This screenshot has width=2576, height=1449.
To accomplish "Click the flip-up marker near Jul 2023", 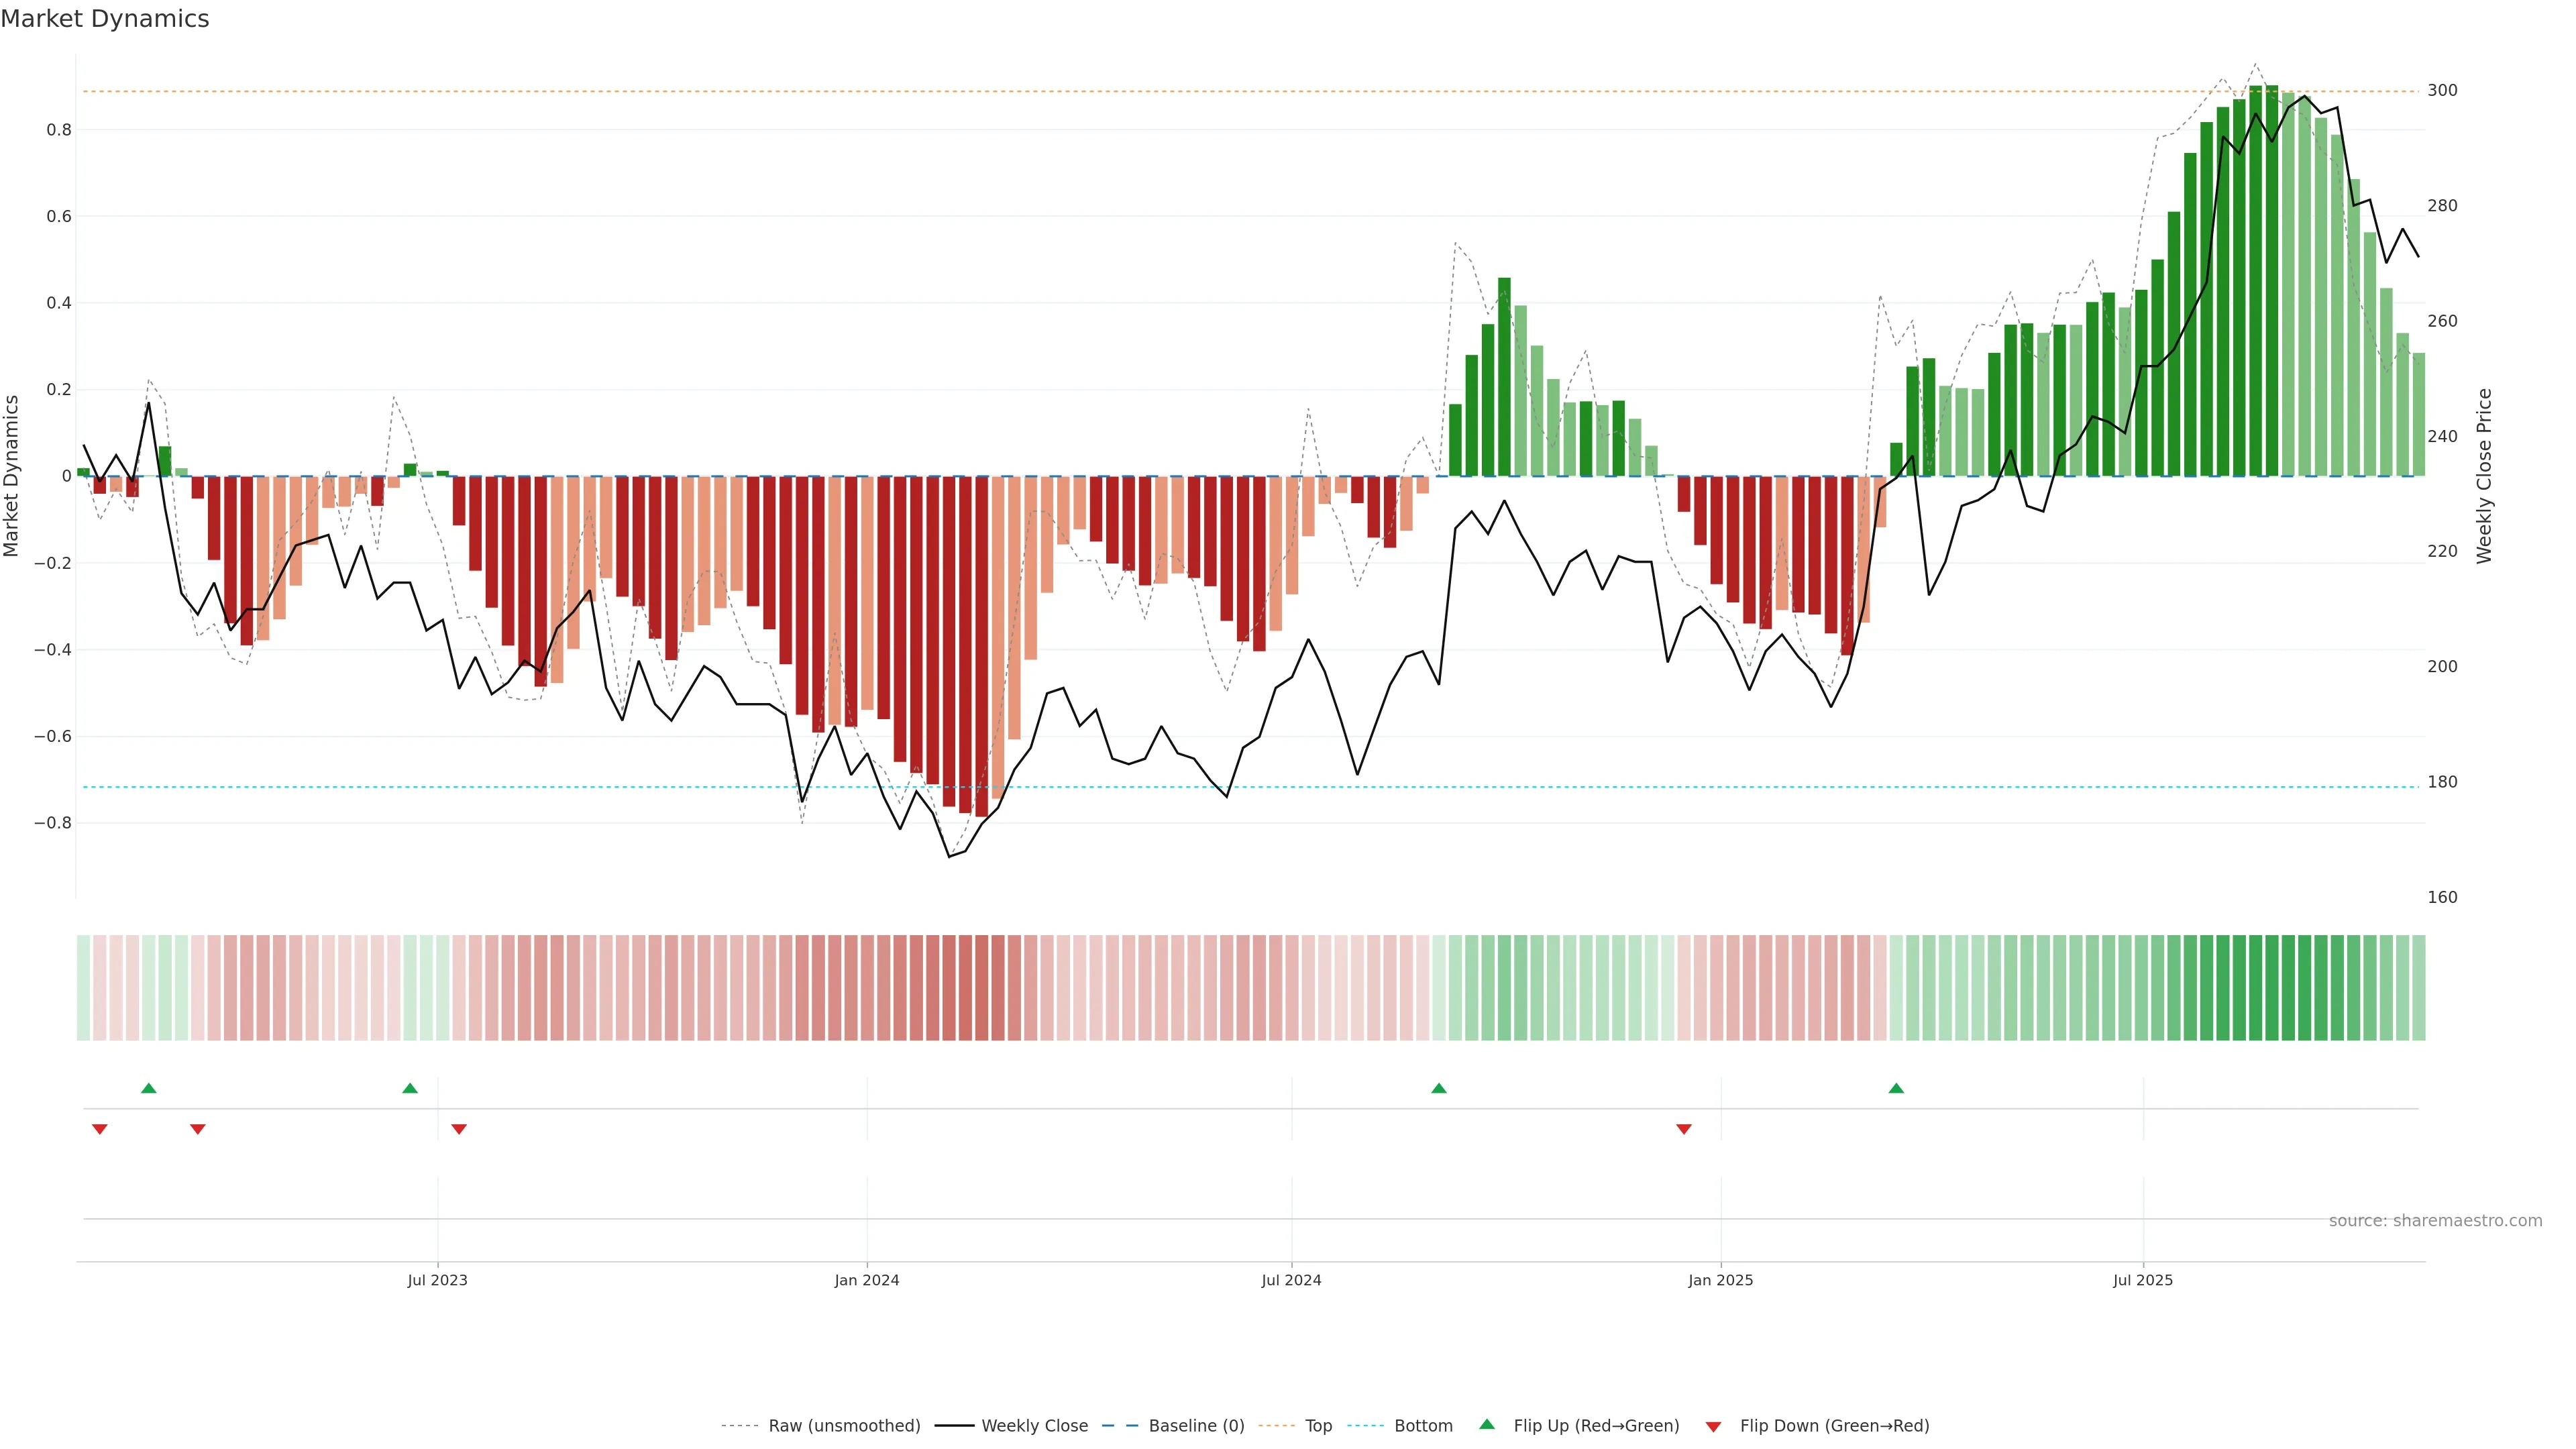I will tap(410, 1088).
